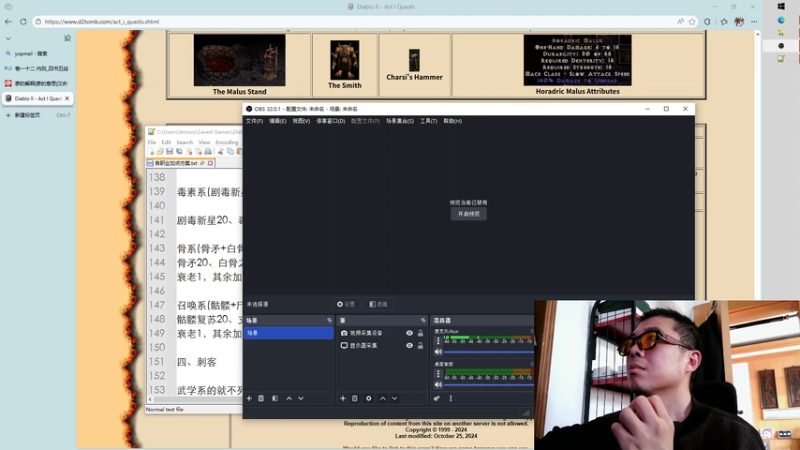Open Notepad++ Search menu
The width and height of the screenshot is (800, 450).
[185, 142]
